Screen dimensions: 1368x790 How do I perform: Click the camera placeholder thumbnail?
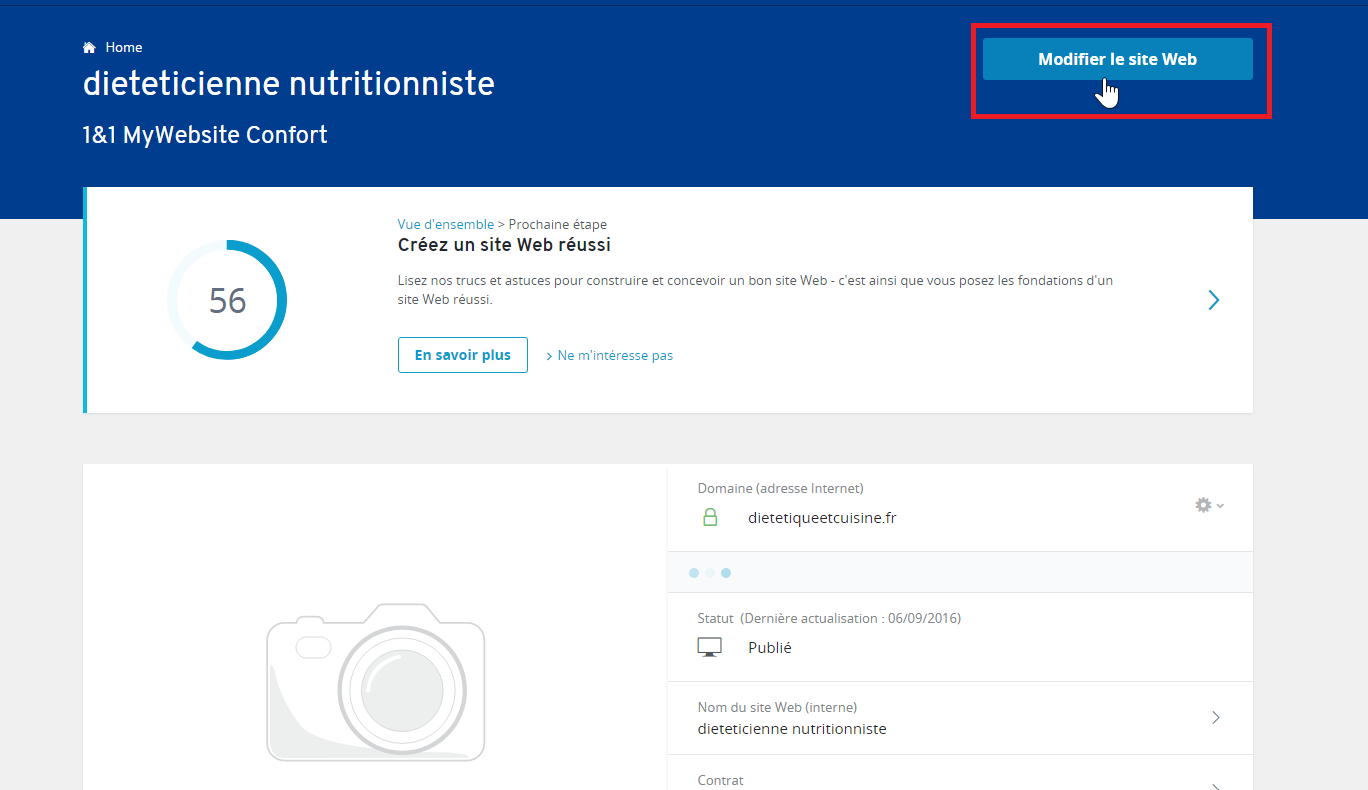coord(376,682)
